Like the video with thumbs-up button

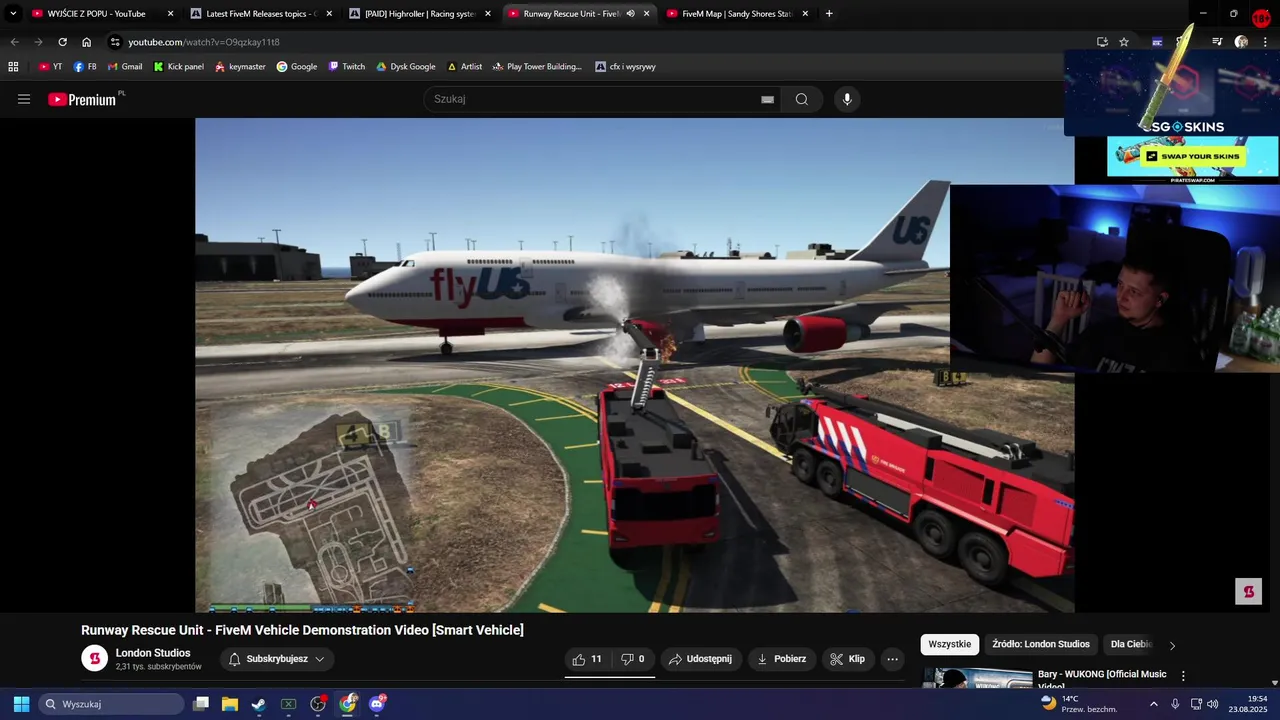pos(587,659)
